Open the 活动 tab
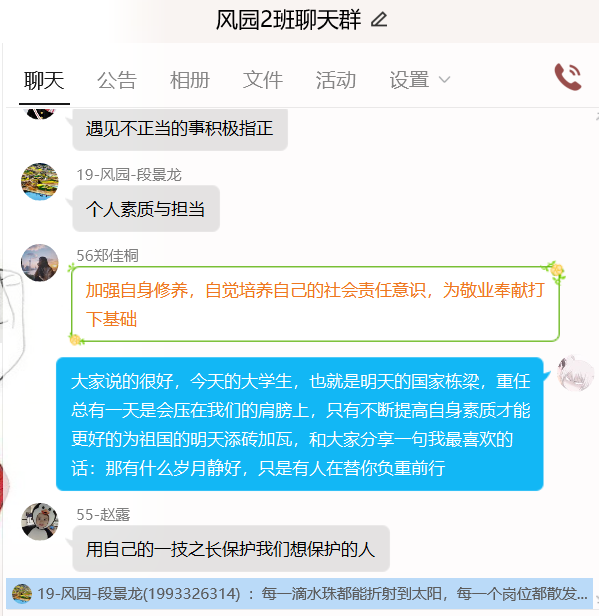This screenshot has height=616, width=599. (336, 80)
